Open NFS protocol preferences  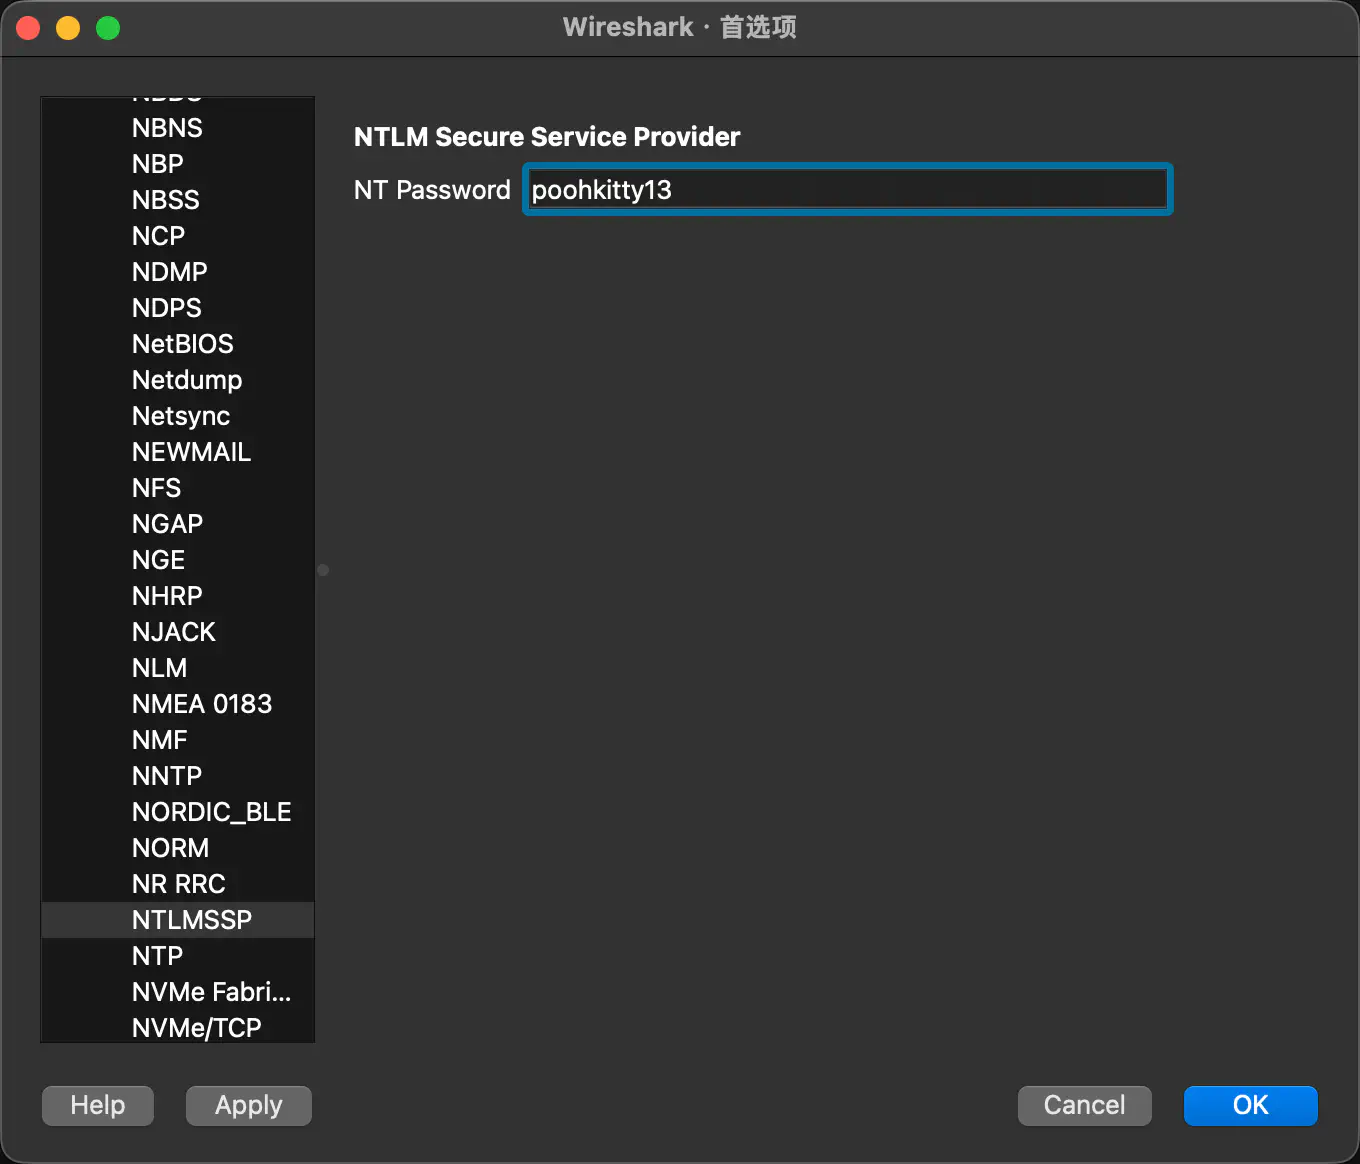click(156, 488)
